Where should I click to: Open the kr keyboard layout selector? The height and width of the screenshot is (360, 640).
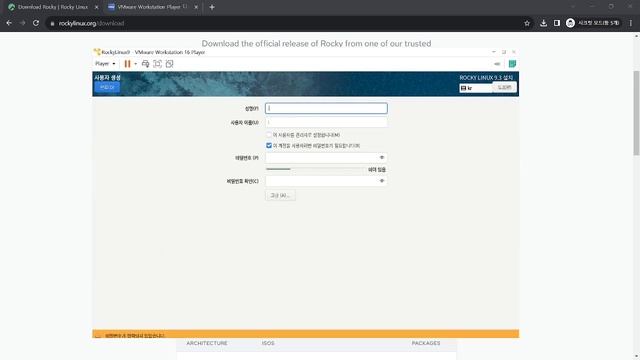476,88
